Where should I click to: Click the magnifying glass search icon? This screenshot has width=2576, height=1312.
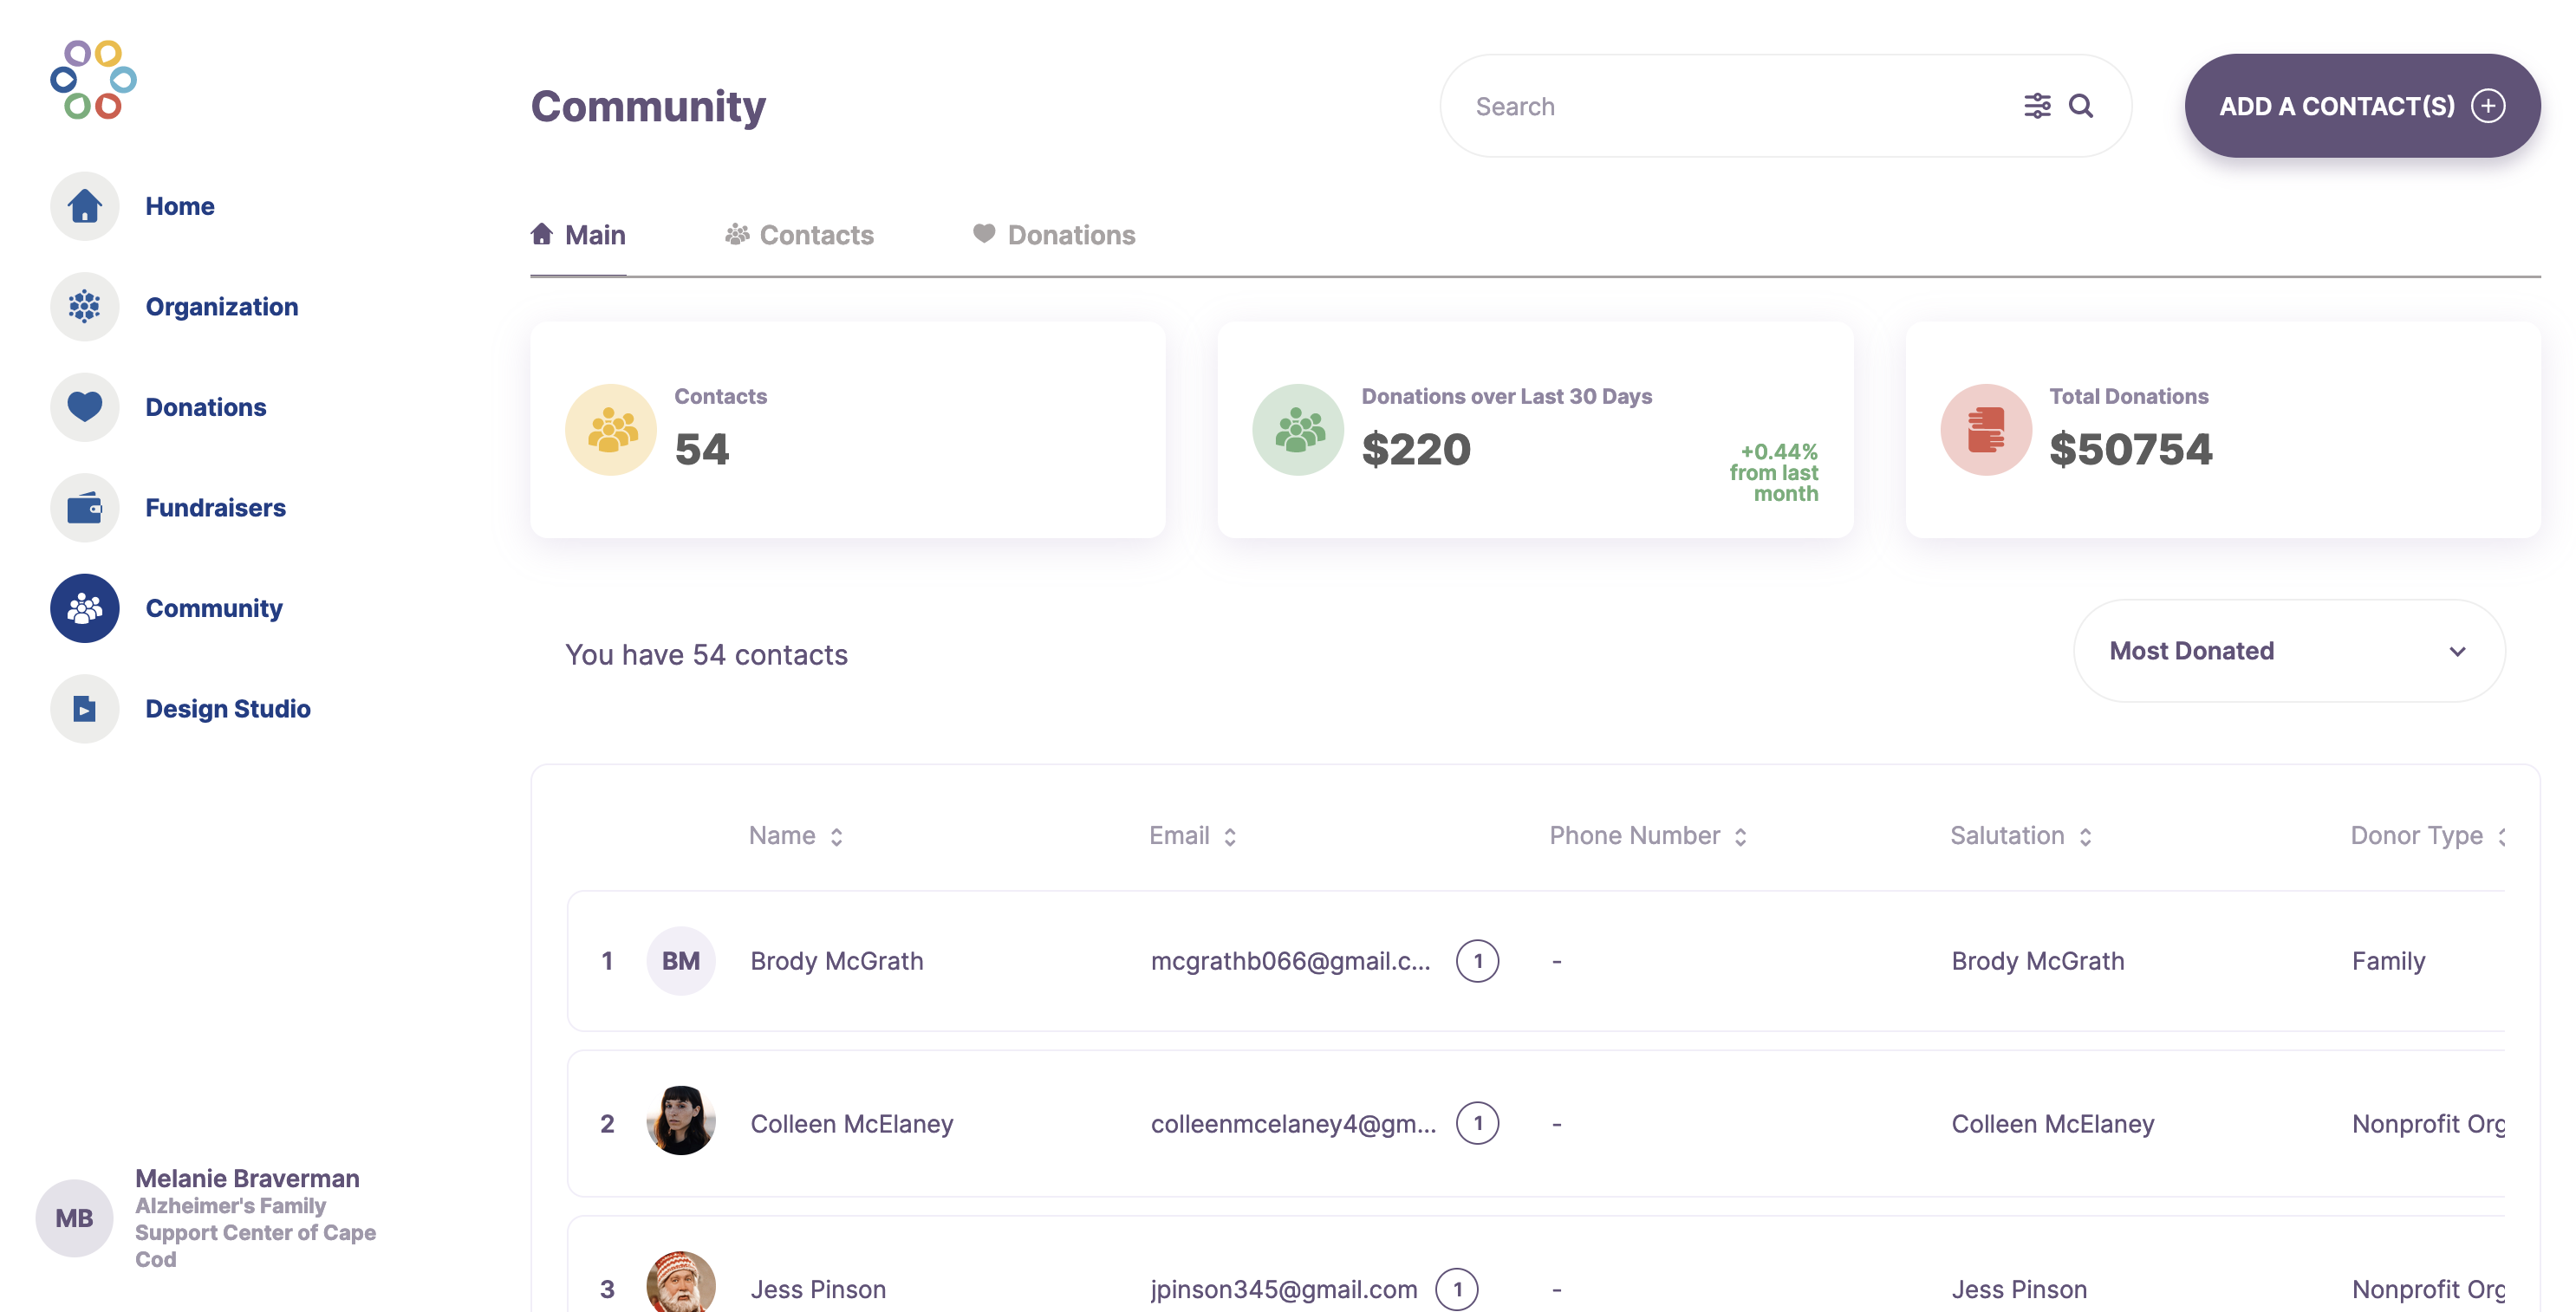pyautogui.click(x=2081, y=106)
